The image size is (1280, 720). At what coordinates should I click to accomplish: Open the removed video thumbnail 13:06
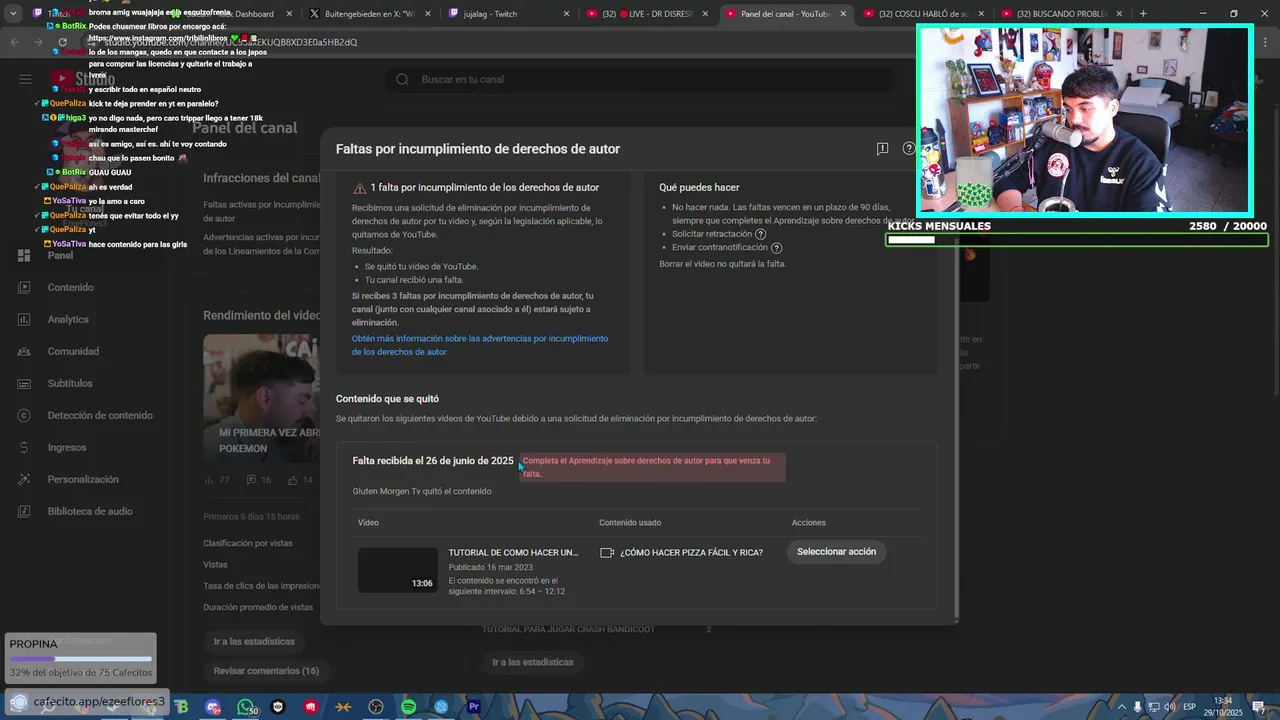[398, 570]
